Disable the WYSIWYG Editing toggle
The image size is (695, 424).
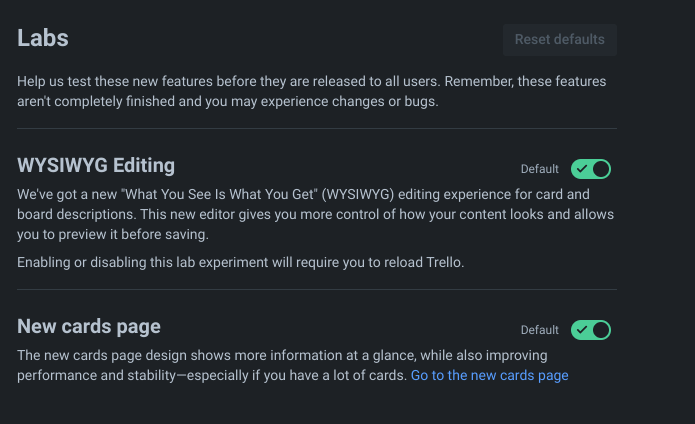point(590,169)
